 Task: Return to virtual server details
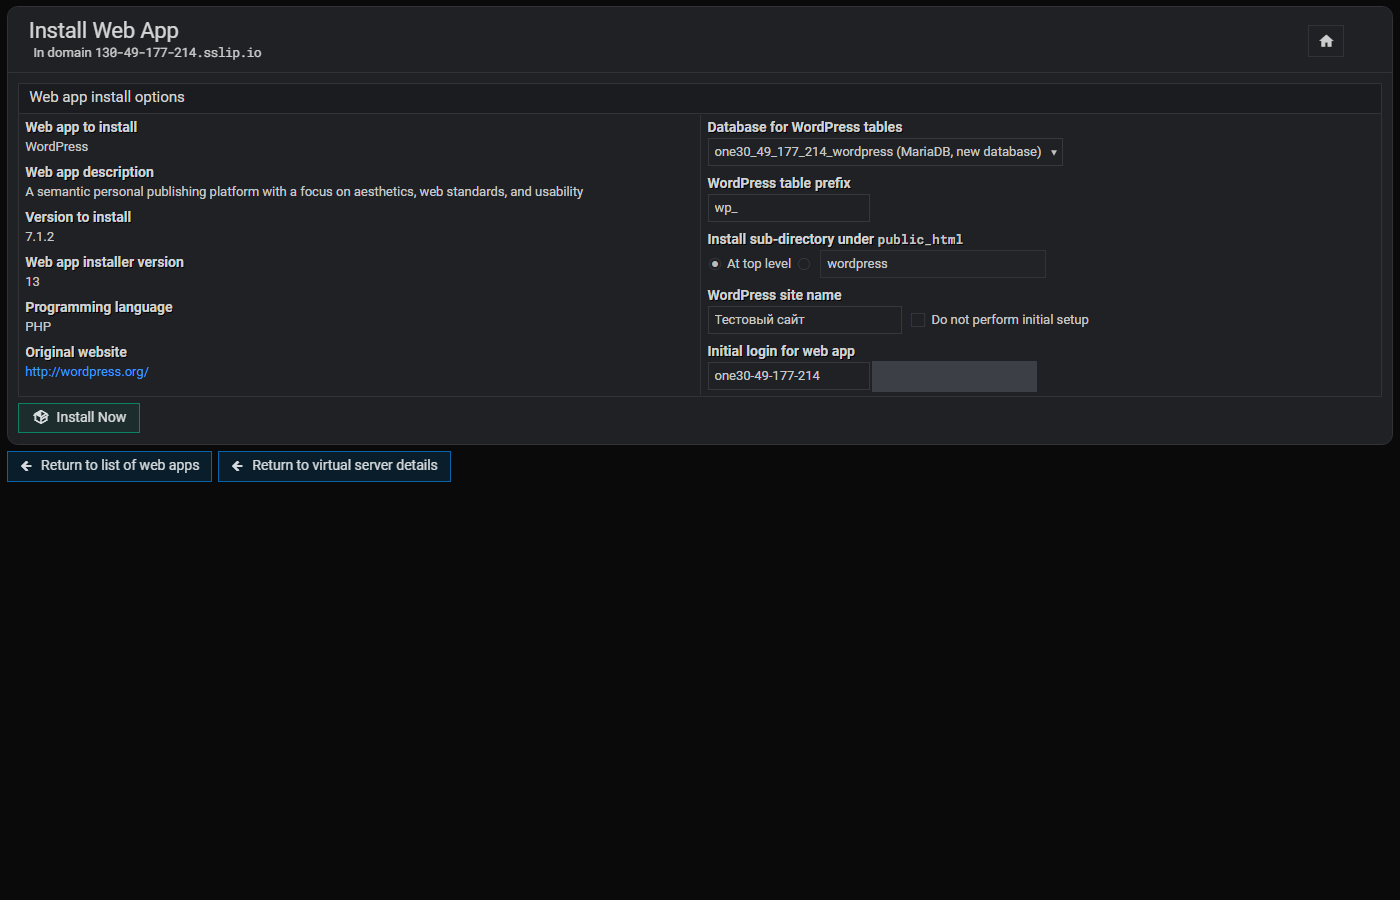click(x=334, y=466)
